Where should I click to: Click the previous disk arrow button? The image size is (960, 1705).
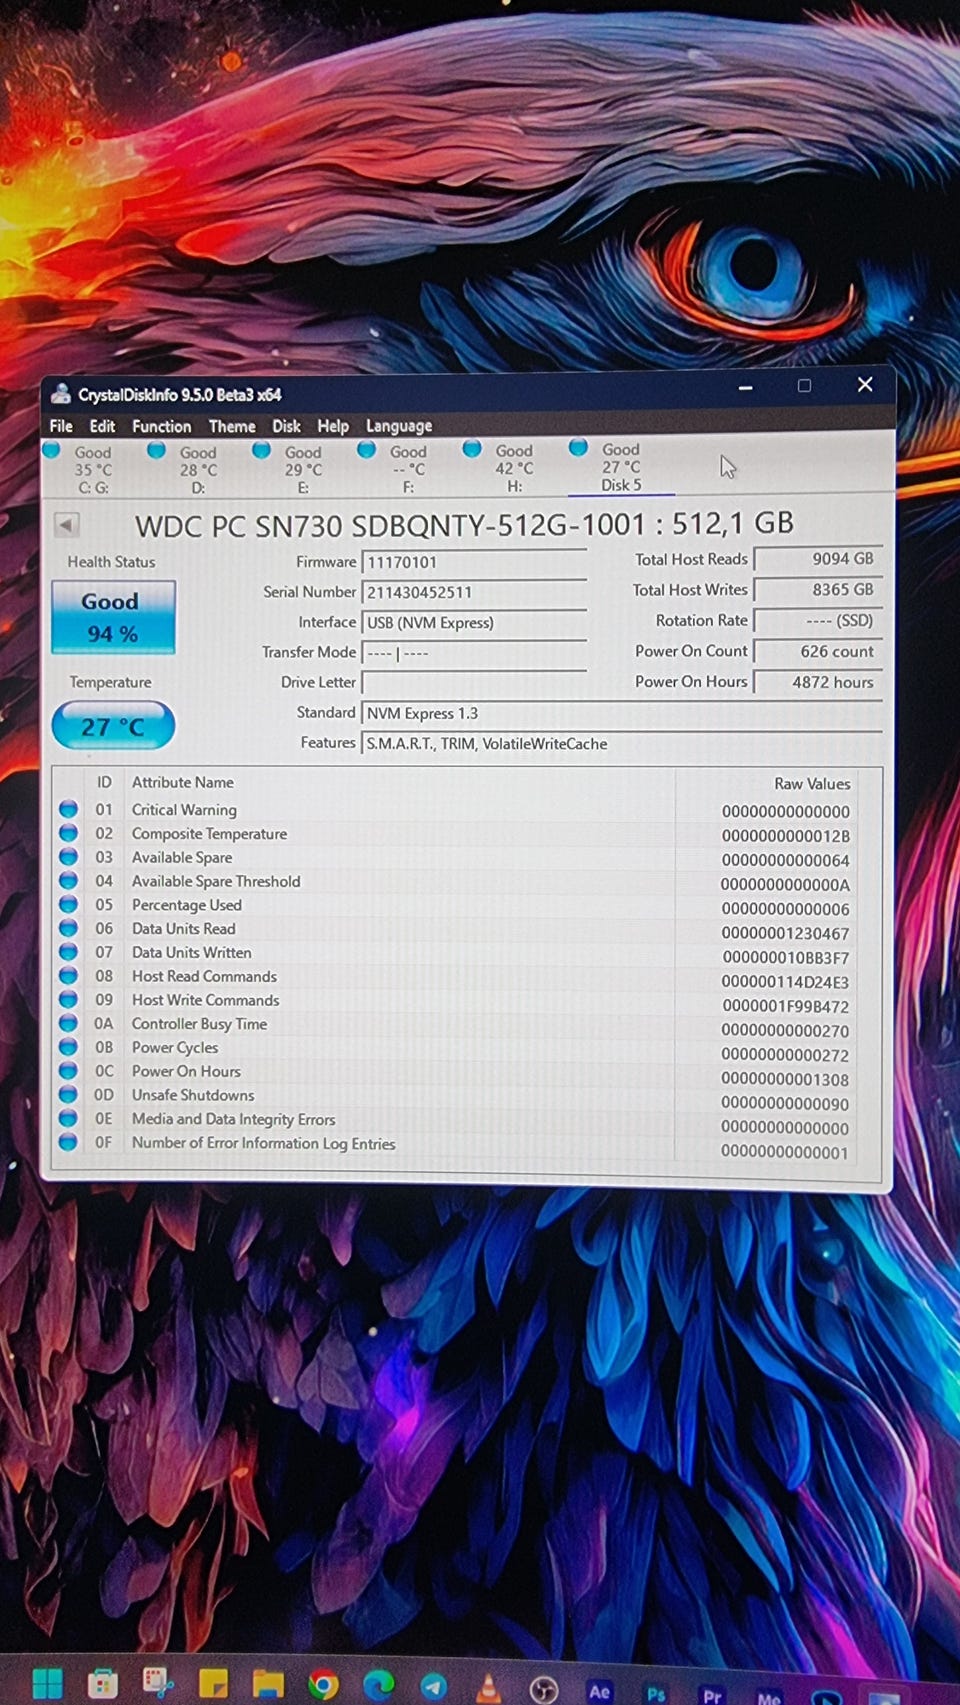point(66,524)
